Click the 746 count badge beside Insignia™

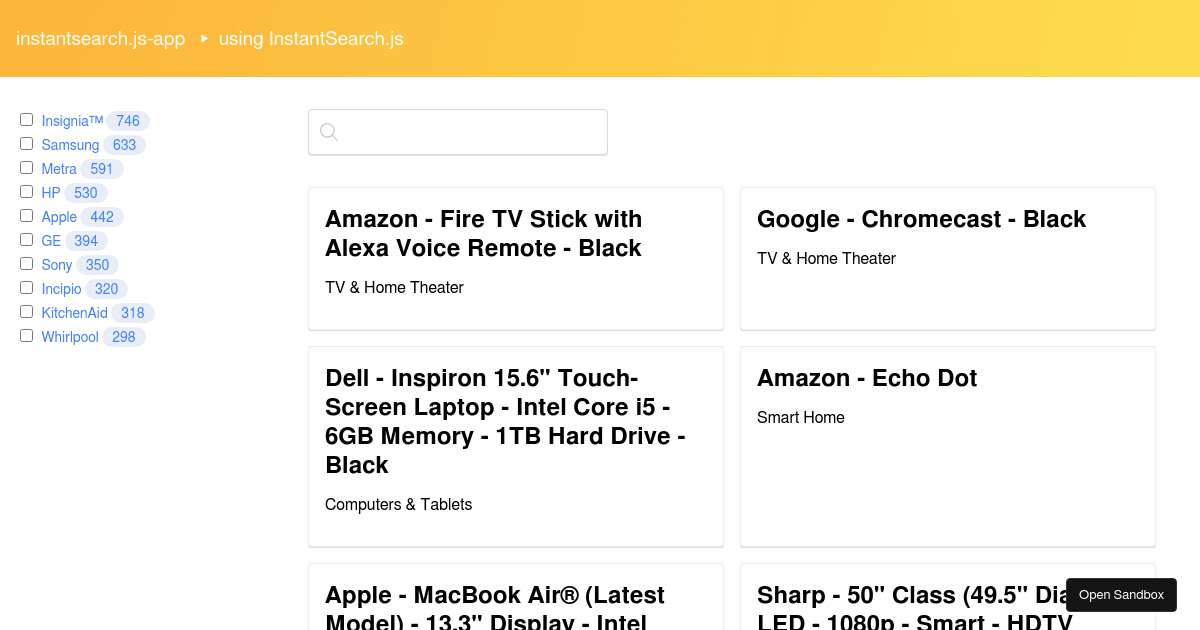[x=127, y=120]
